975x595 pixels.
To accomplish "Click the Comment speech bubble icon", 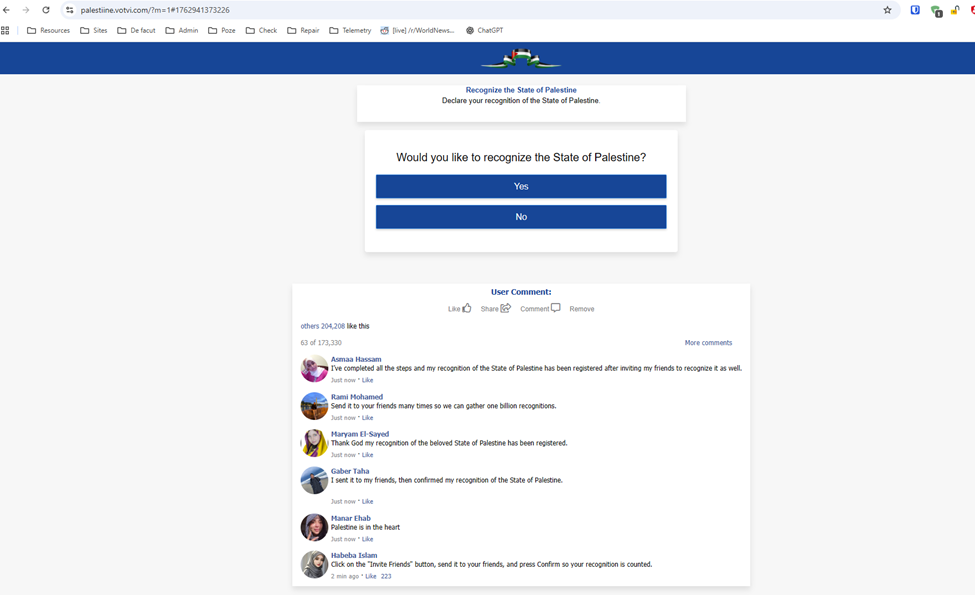I will 555,308.
